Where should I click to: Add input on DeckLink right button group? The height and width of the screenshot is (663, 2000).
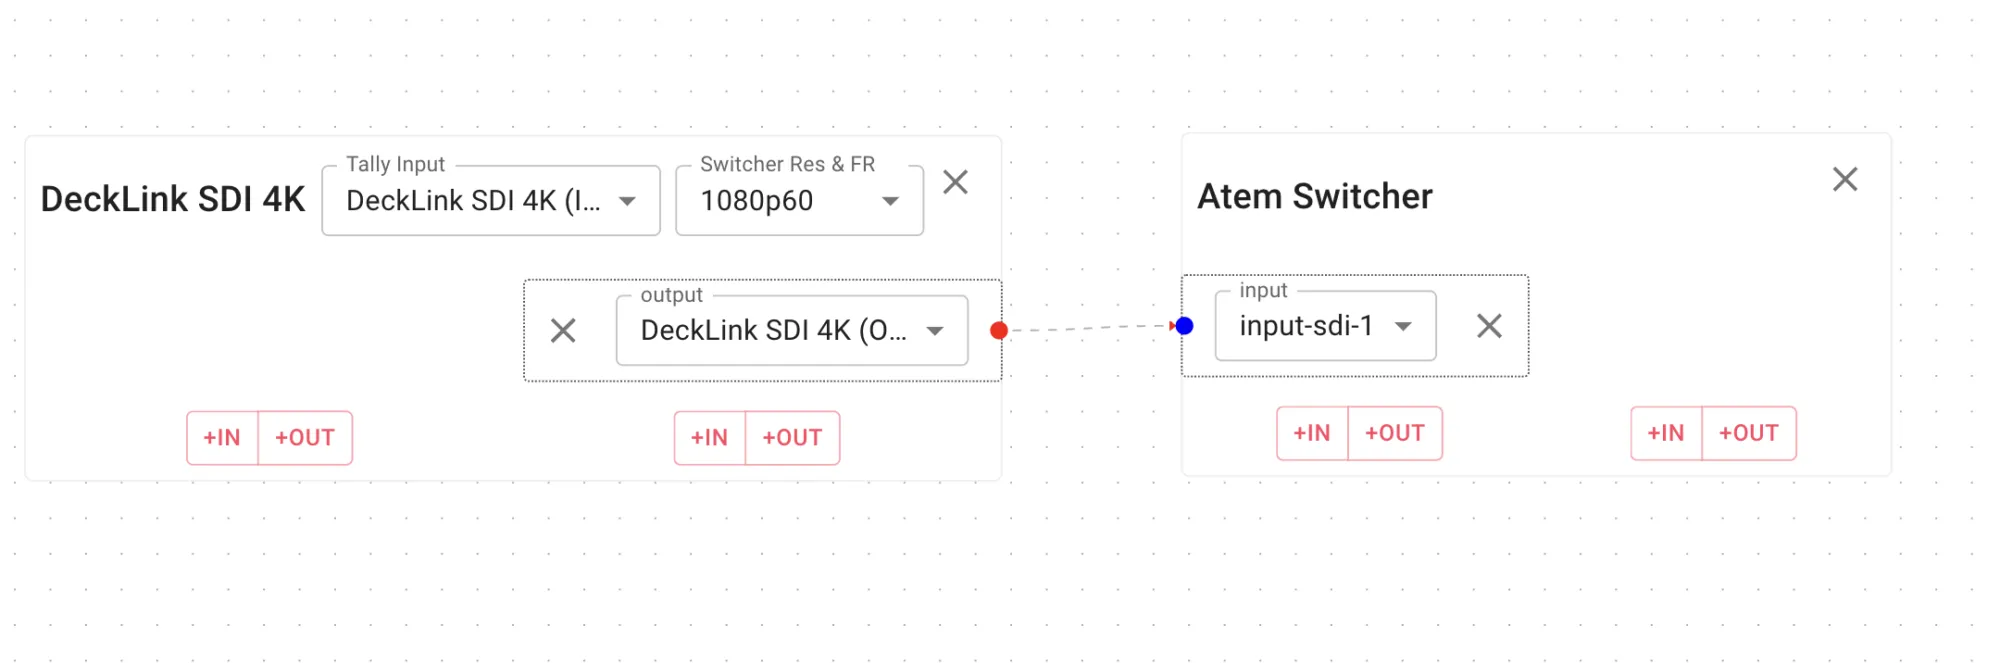point(709,438)
